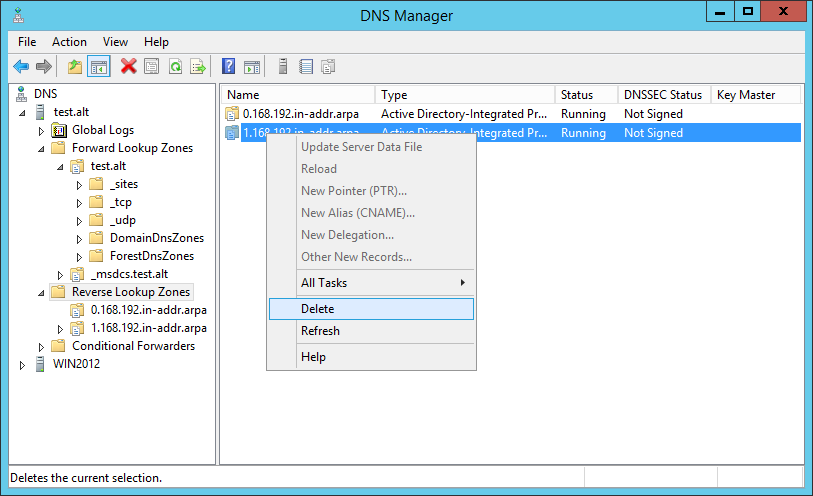Open the Action menu
This screenshot has height=496, width=813.
(69, 42)
